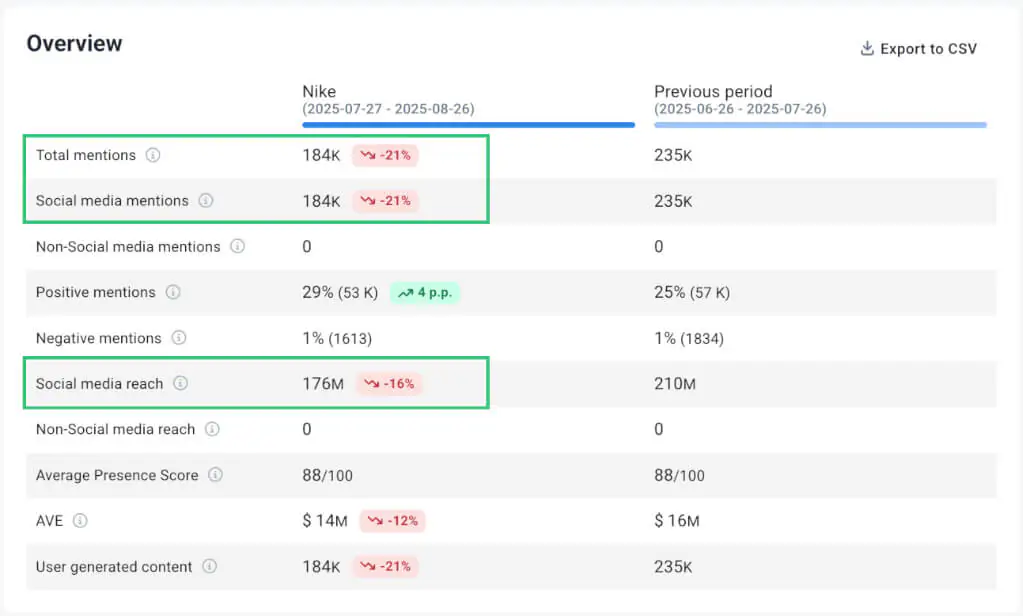1023x616 pixels.
Task: Click the 184K User generated content value
Action: 321,566
